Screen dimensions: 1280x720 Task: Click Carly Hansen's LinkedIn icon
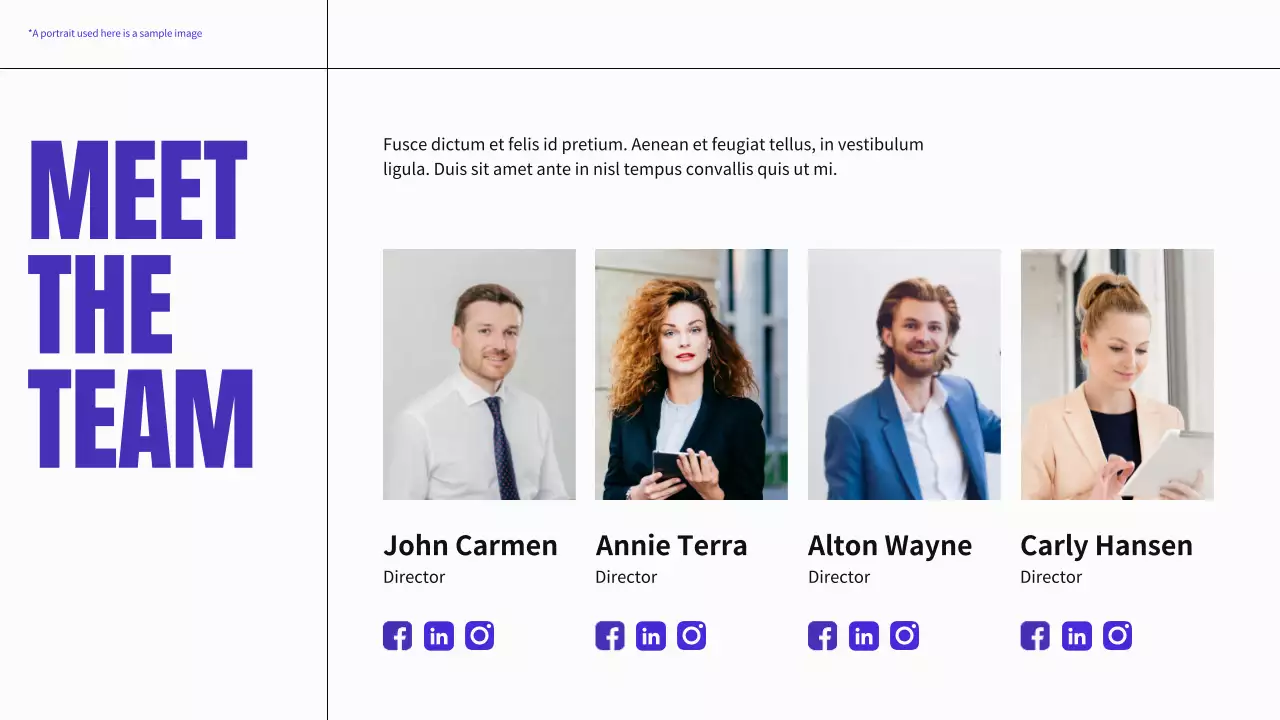coord(1077,636)
